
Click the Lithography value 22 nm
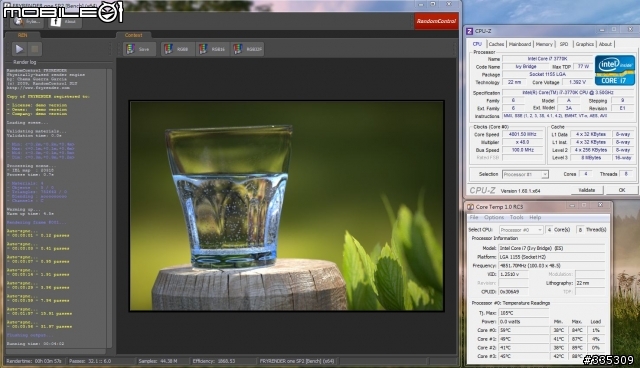(x=590, y=283)
